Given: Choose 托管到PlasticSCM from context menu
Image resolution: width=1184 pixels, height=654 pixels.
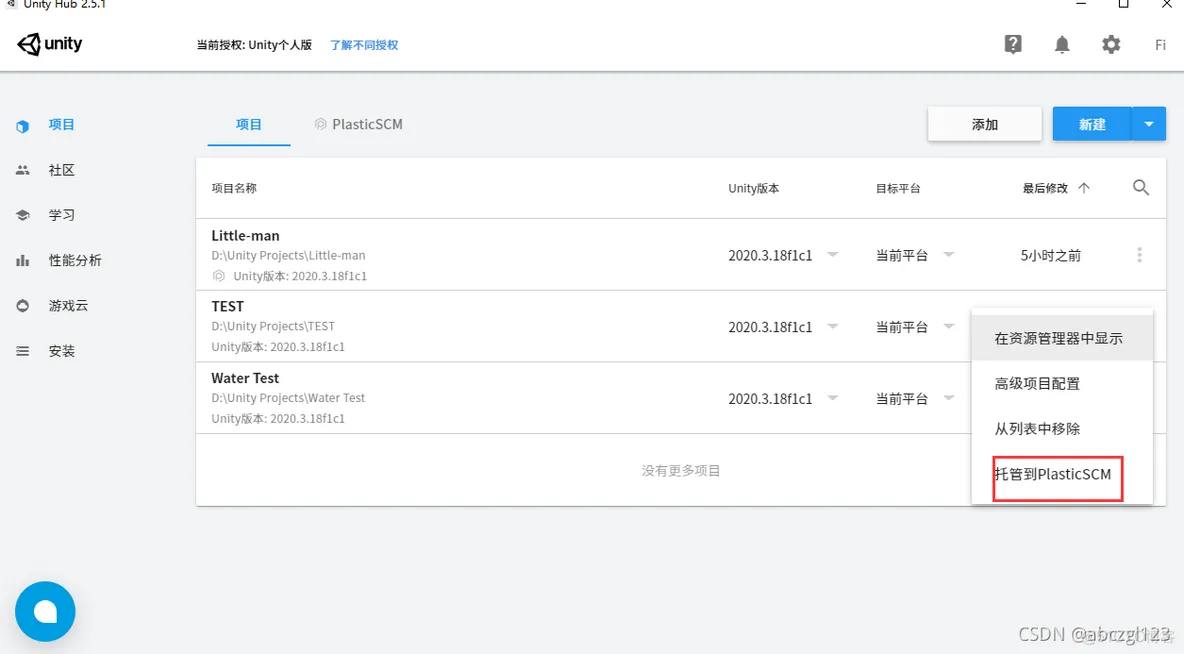Looking at the screenshot, I should (1062, 474).
